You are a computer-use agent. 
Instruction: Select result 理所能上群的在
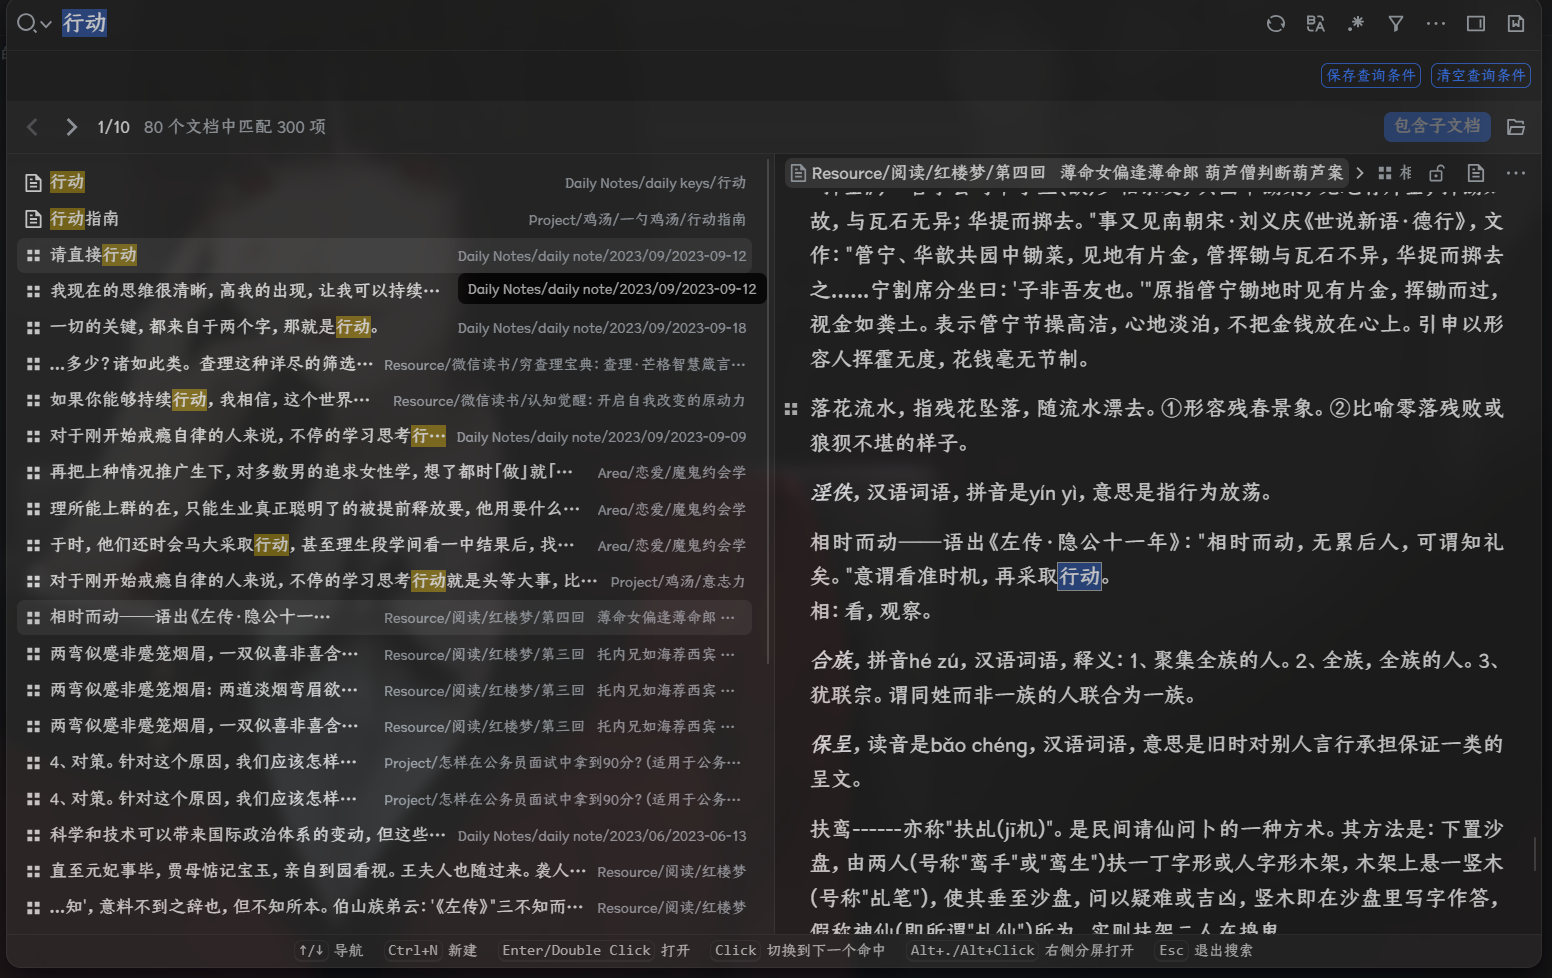pos(385,509)
